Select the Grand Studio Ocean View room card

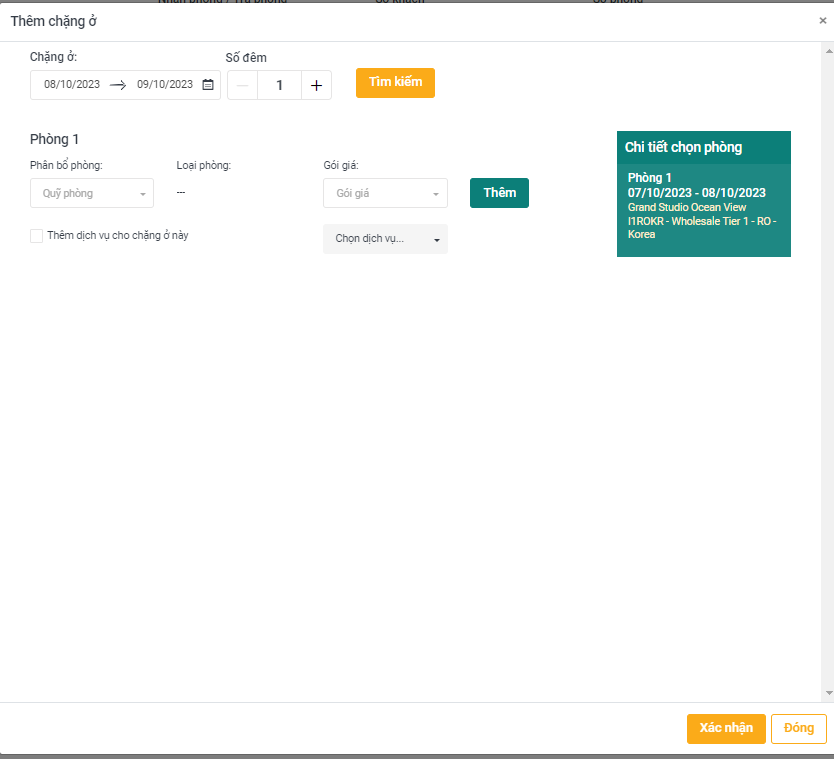[703, 207]
